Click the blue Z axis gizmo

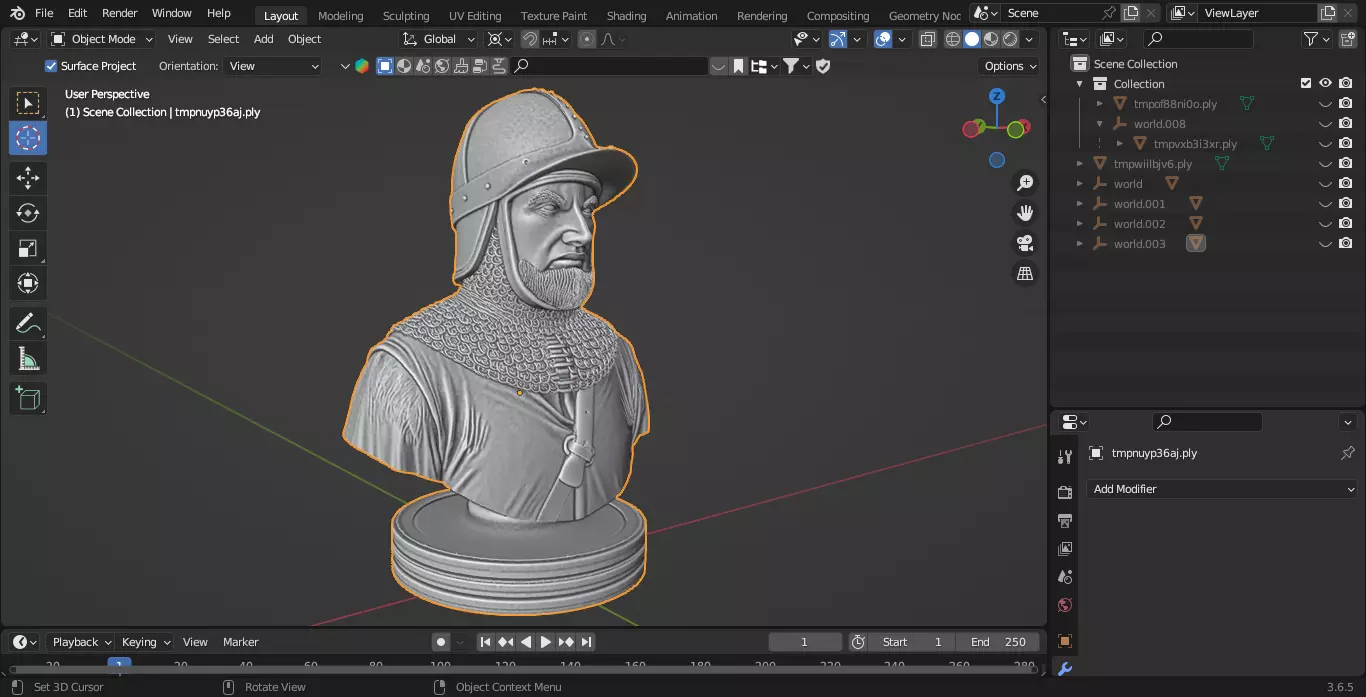997,96
